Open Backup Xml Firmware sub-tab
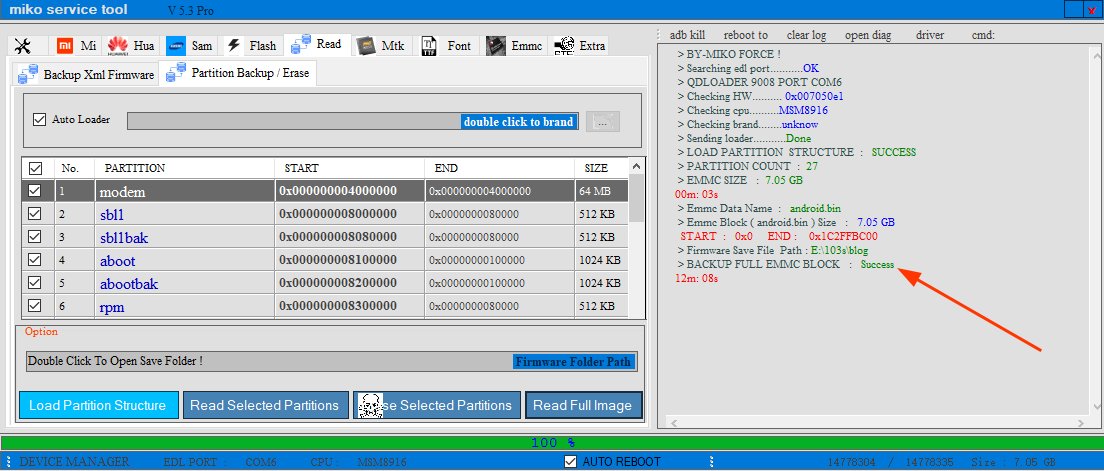The image size is (1104, 471). pos(86,74)
